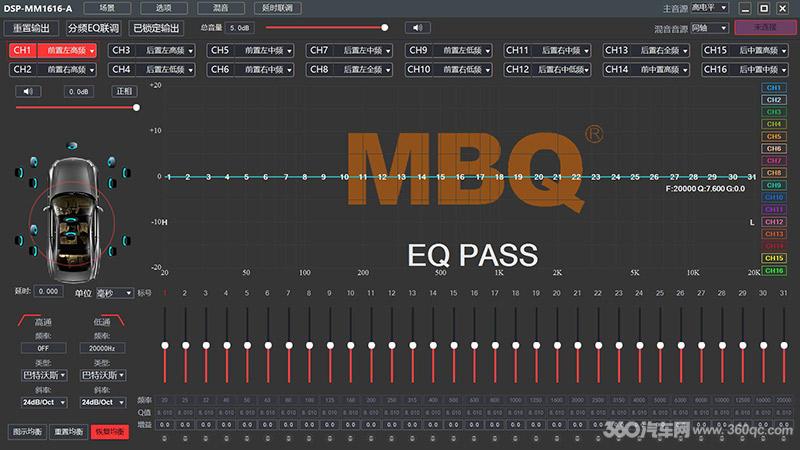Mute the master volume speaker icon
This screenshot has height=450, width=800.
(417, 28)
